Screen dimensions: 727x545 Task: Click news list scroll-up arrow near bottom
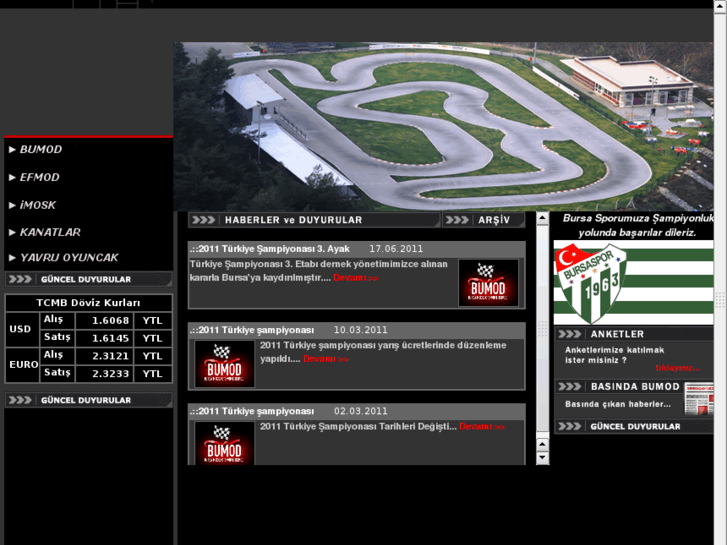(x=542, y=444)
